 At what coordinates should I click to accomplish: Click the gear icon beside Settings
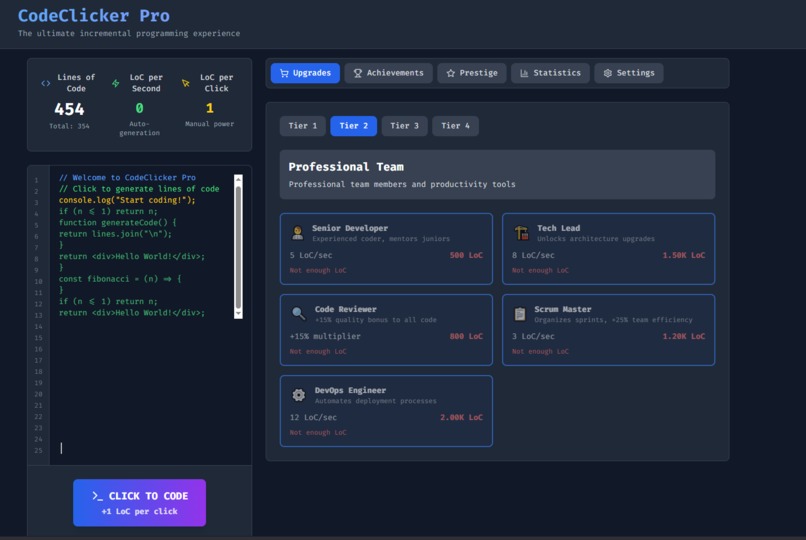[x=608, y=73]
